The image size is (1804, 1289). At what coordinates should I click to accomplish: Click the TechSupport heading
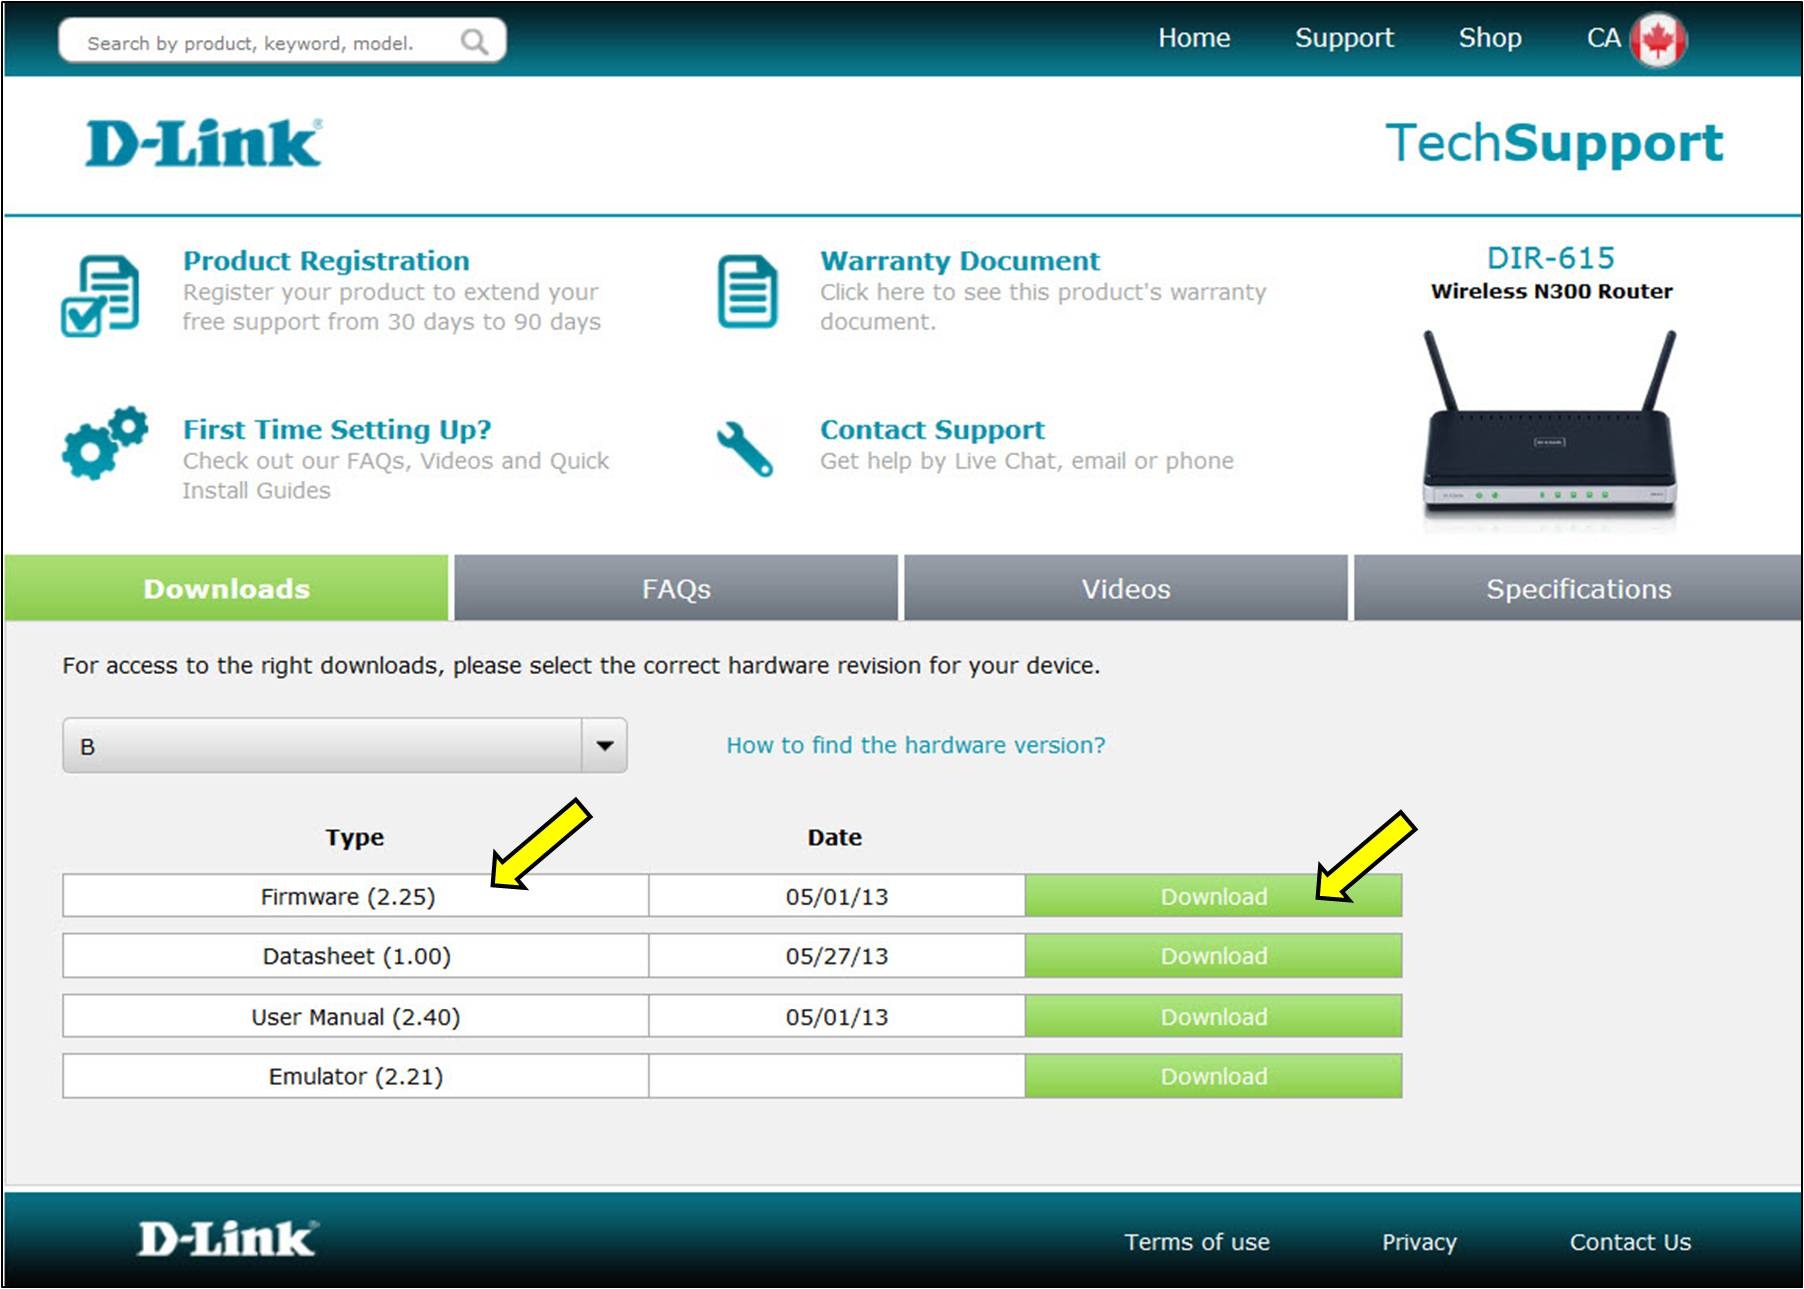pyautogui.click(x=1555, y=143)
